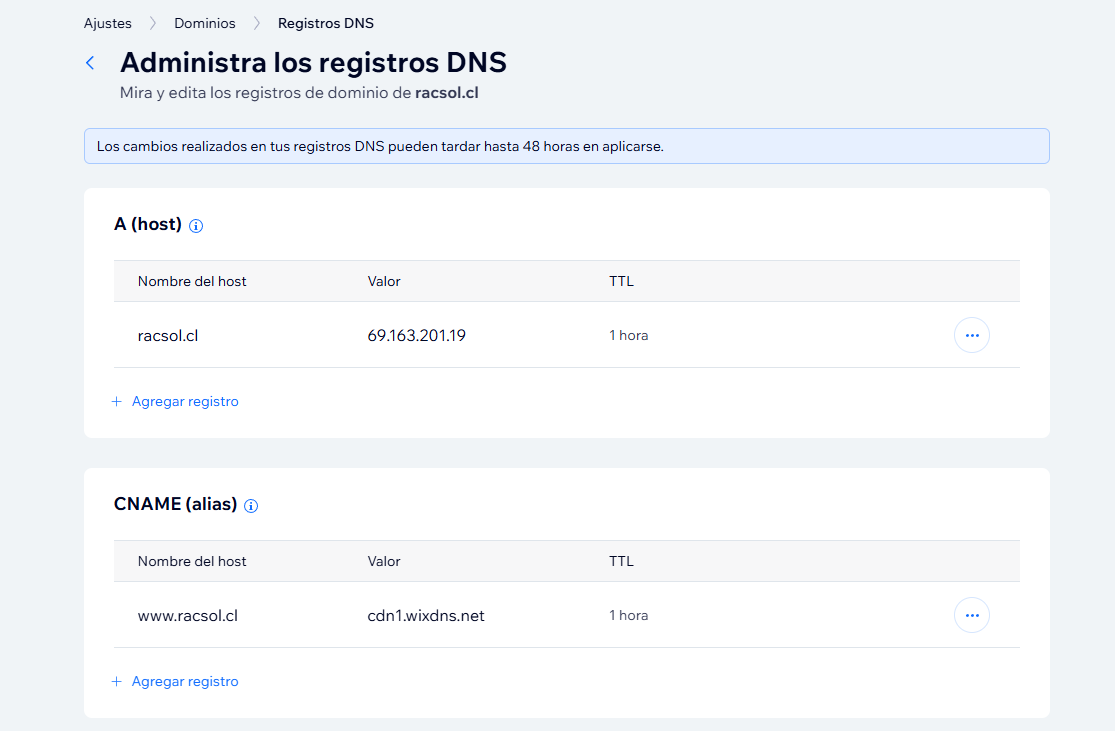Click the 48 horas DNS notice banner
1115x731 pixels.
click(x=566, y=146)
